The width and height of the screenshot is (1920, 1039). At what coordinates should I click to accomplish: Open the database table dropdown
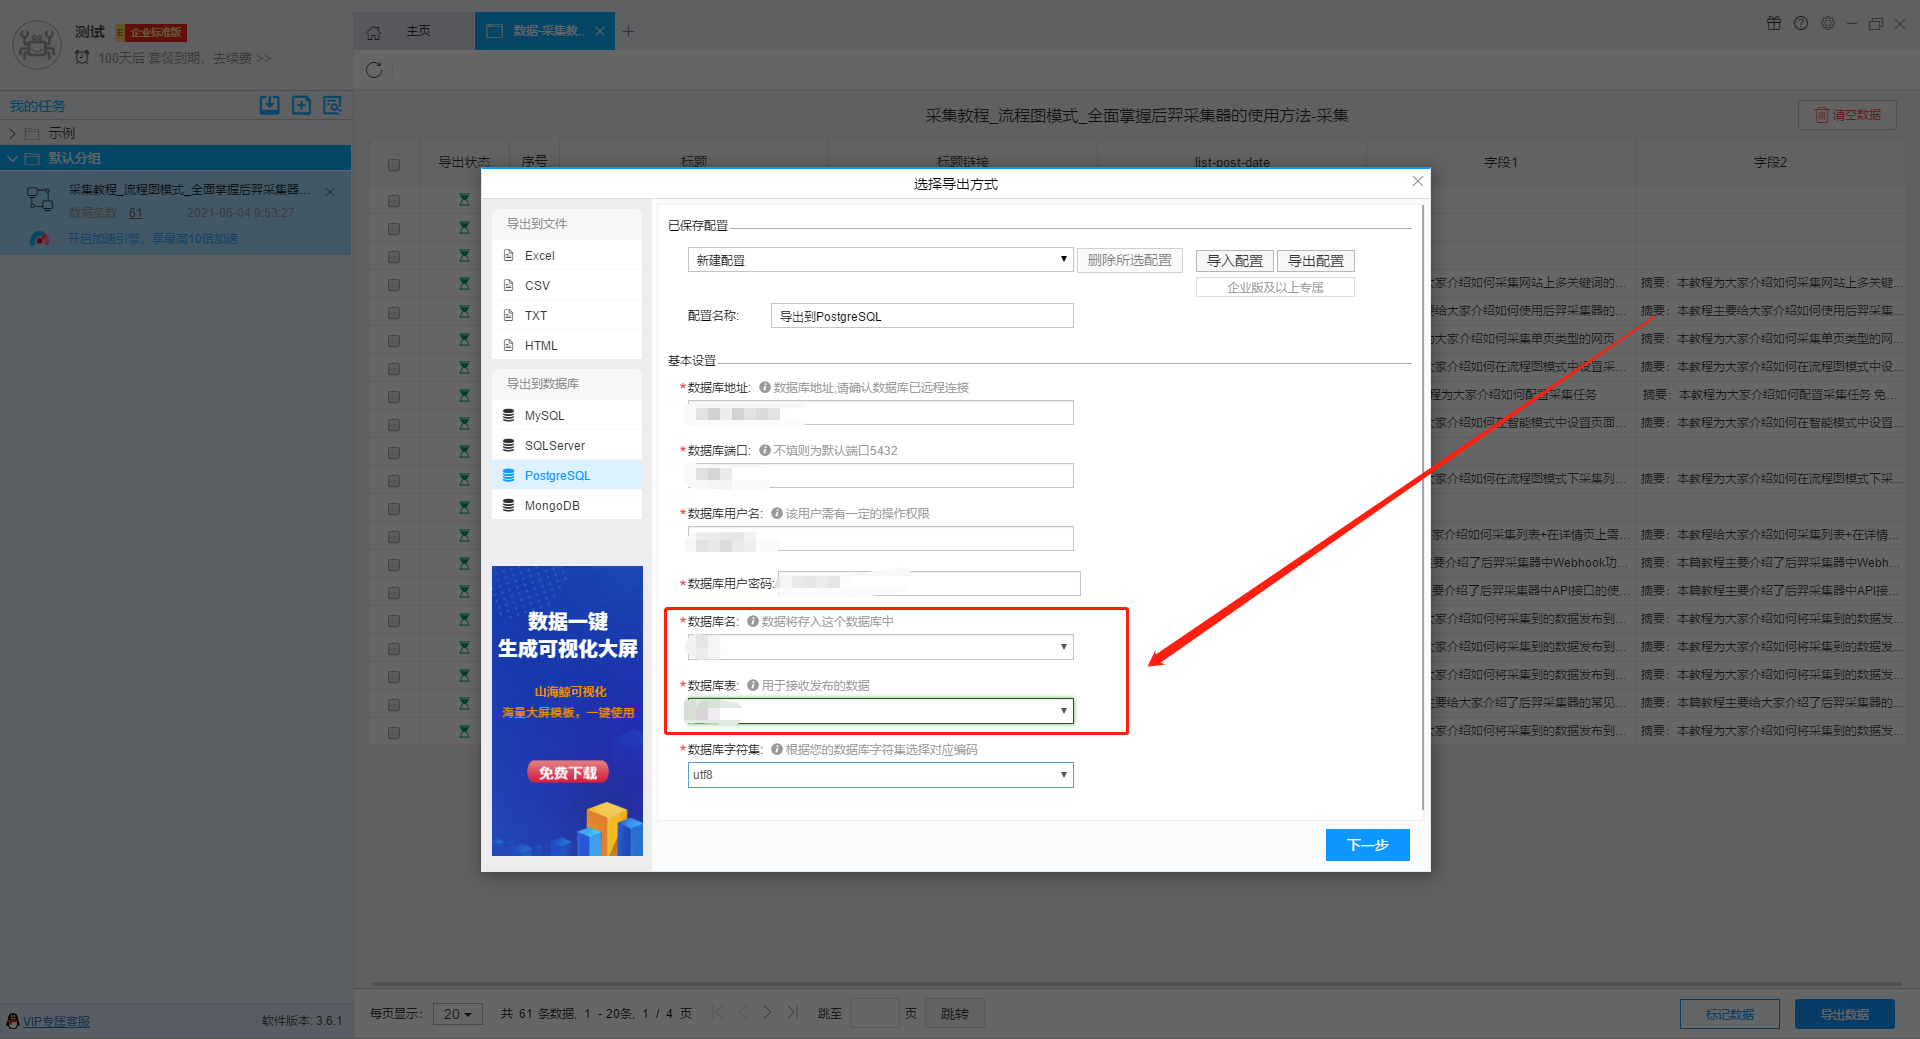[x=880, y=711]
